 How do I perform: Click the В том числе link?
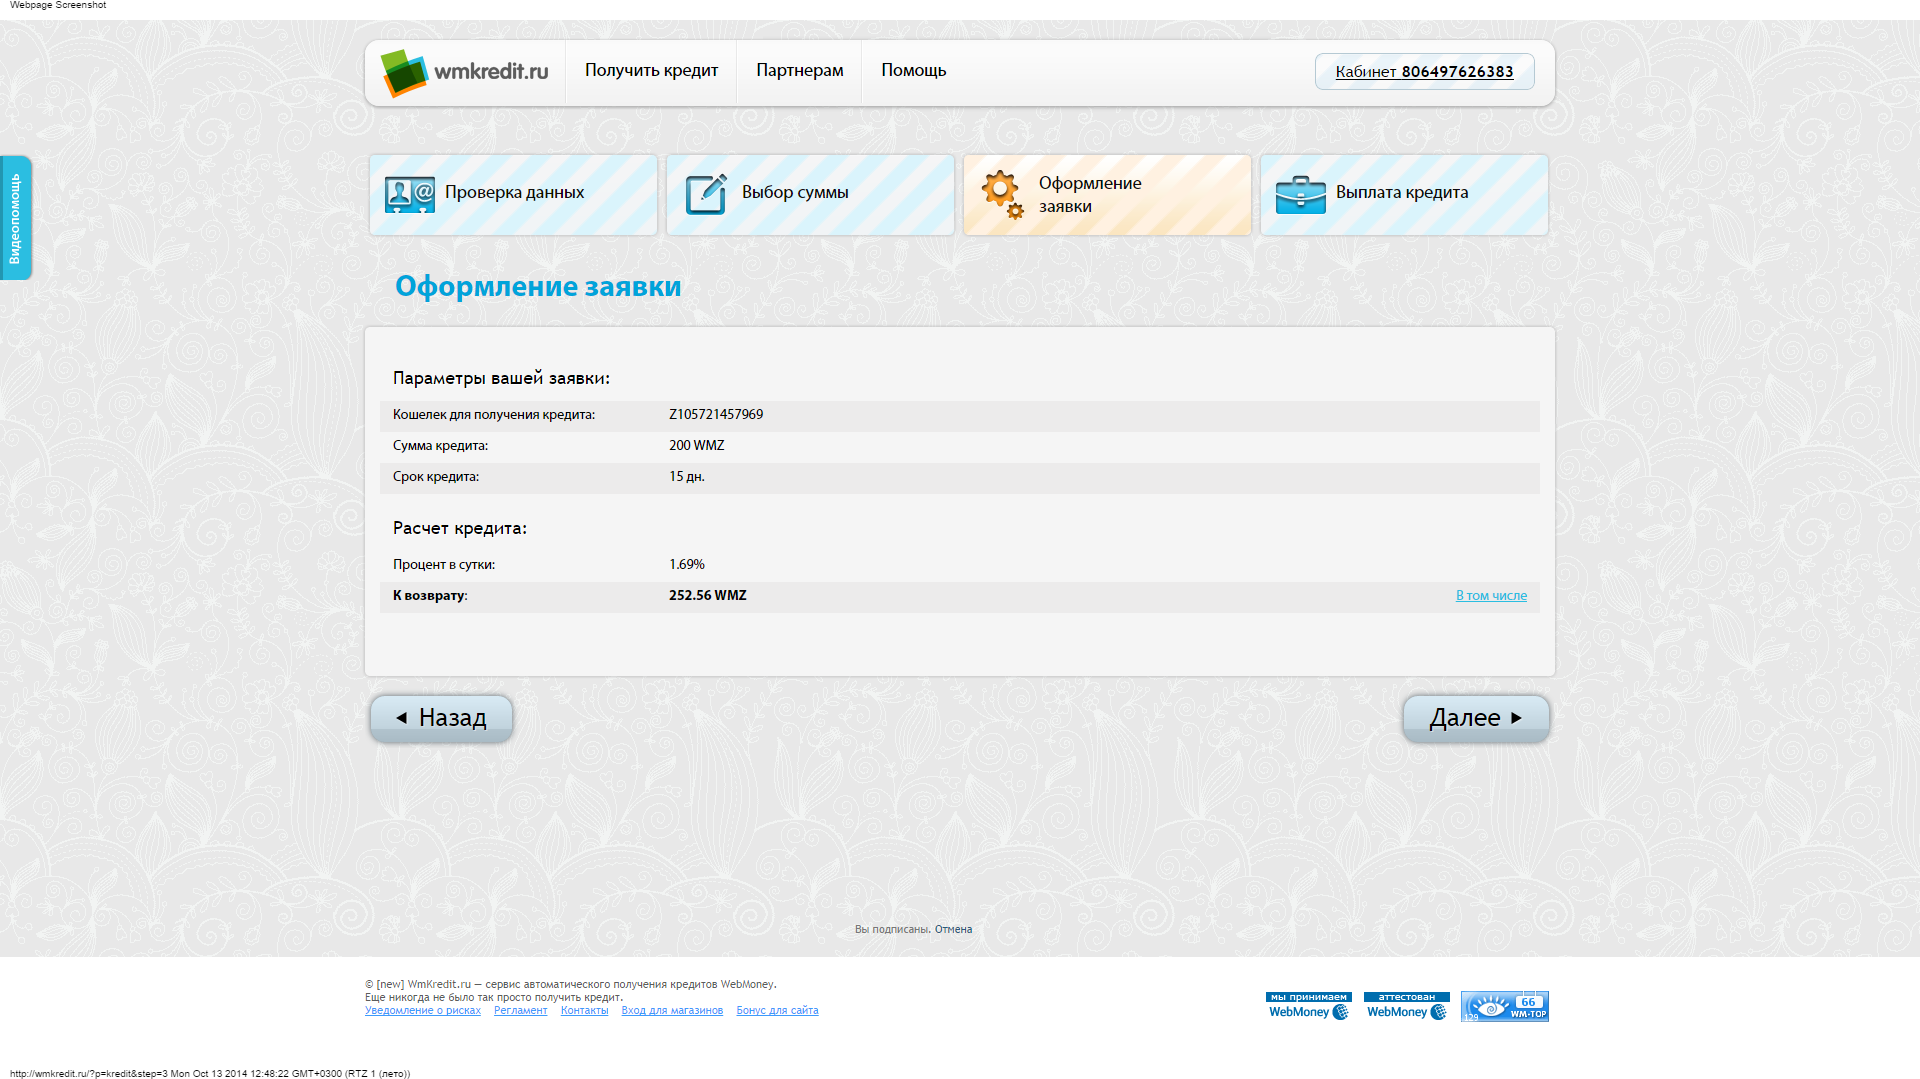[1491, 596]
